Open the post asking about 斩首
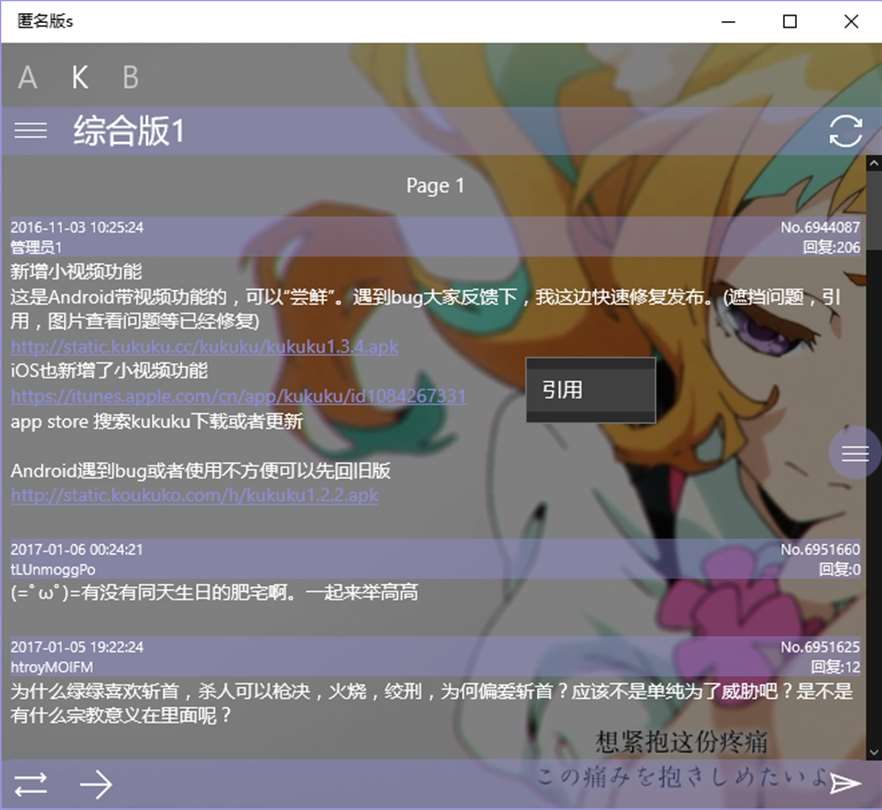The width and height of the screenshot is (882, 810). click(432, 703)
